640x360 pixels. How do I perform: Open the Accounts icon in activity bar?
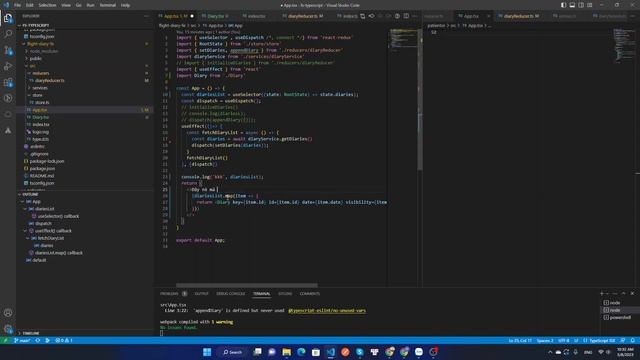8,313
